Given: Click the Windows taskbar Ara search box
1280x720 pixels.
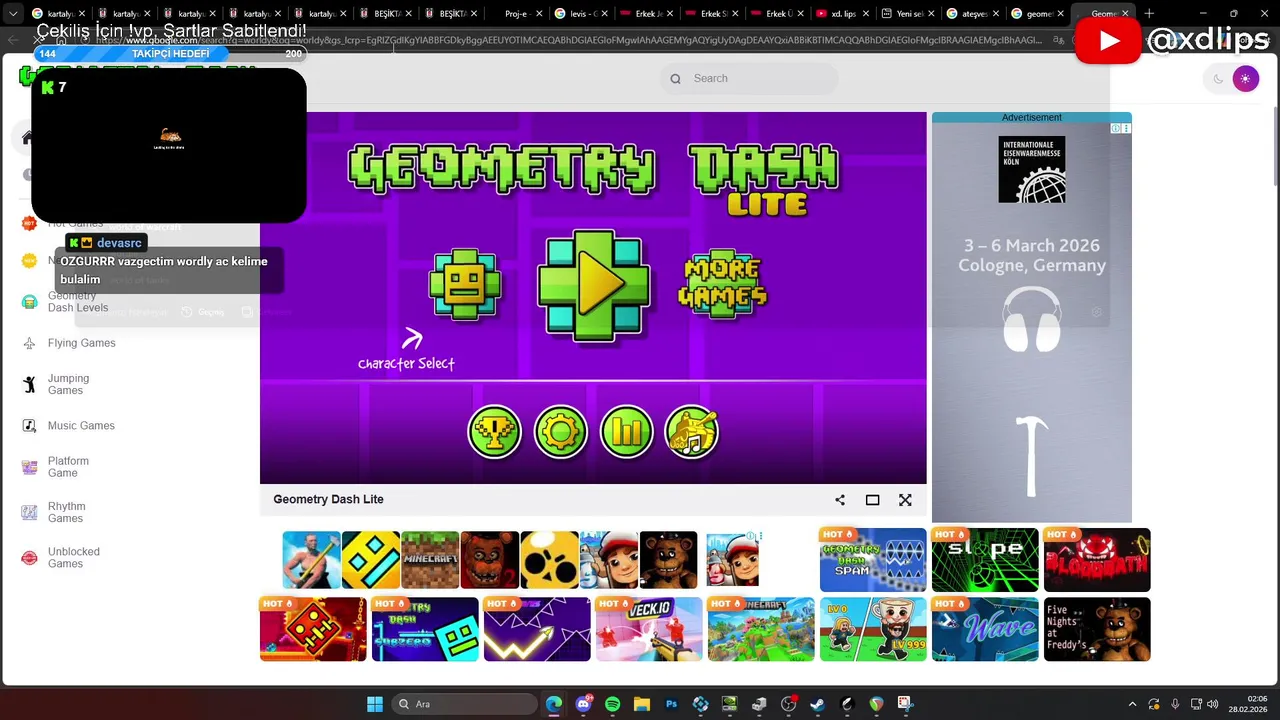Looking at the screenshot, I should click(x=463, y=704).
